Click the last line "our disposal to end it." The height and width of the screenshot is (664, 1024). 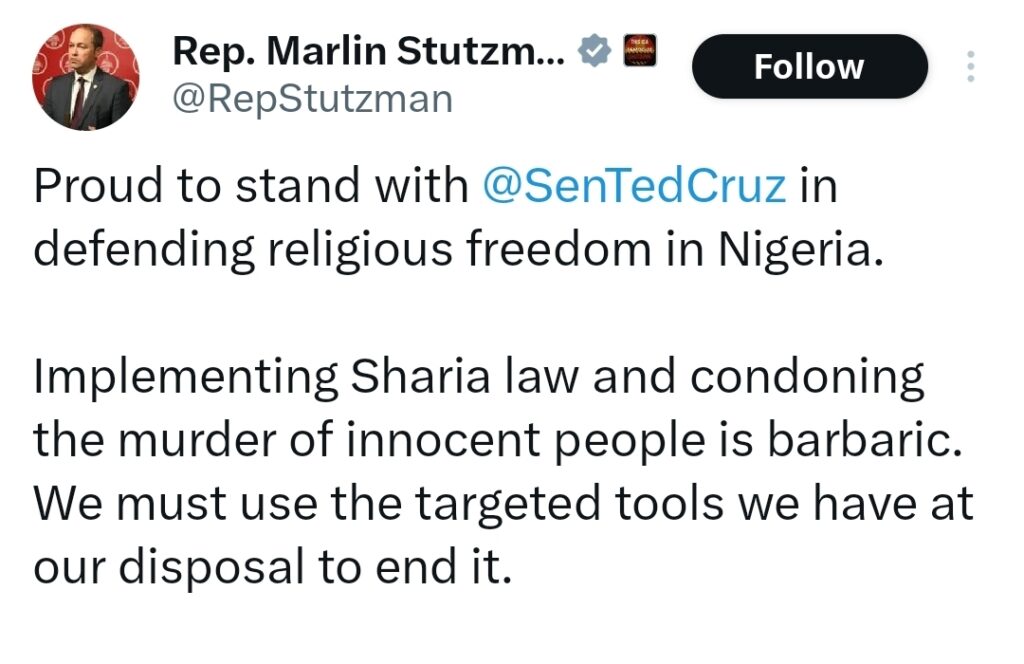[273, 566]
